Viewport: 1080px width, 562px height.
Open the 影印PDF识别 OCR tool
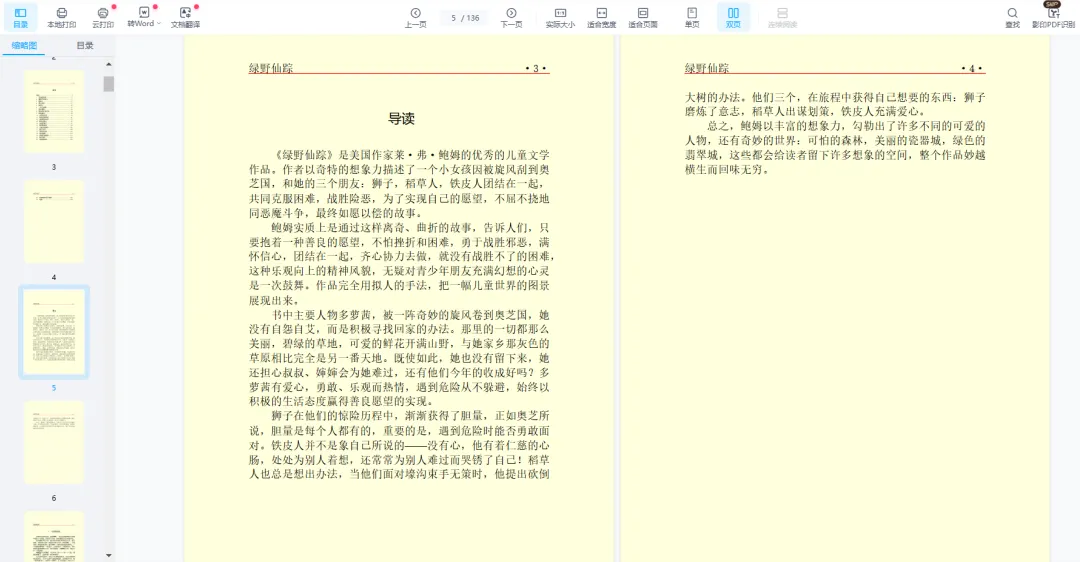tap(1053, 17)
